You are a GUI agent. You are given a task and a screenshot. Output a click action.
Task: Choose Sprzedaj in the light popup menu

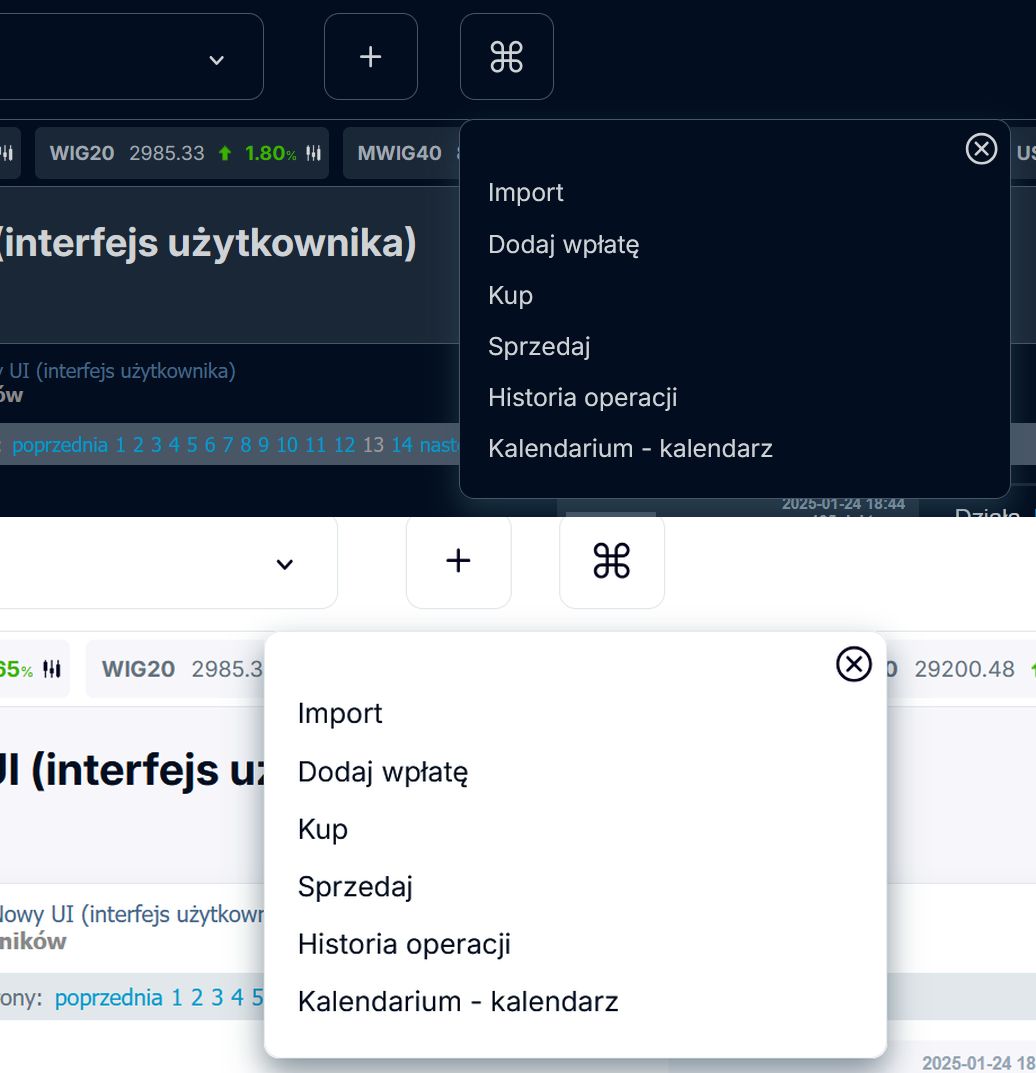[355, 887]
